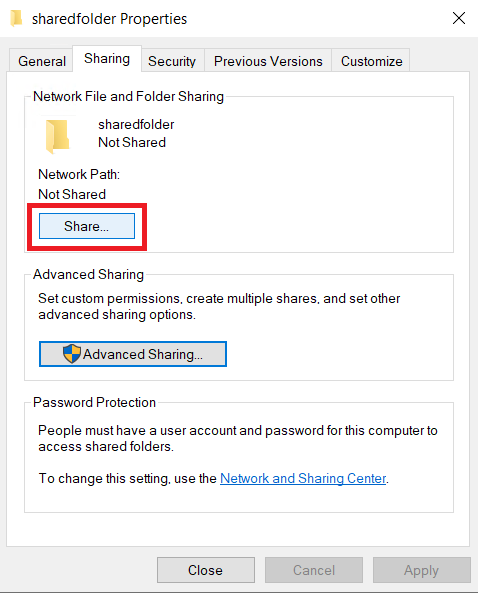Go to the Customize tab
Screen dimensions: 478x593
coord(371,61)
